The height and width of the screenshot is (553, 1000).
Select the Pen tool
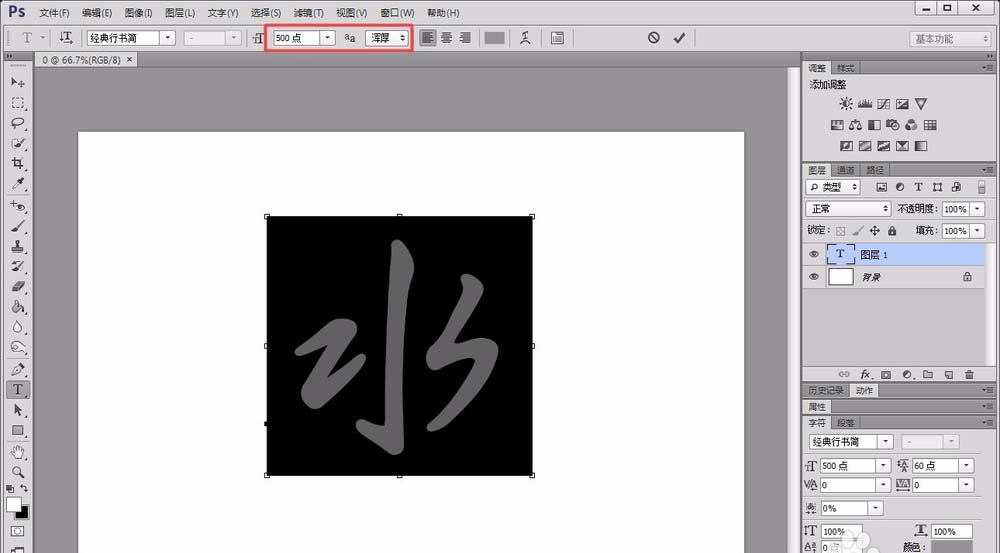pos(18,369)
